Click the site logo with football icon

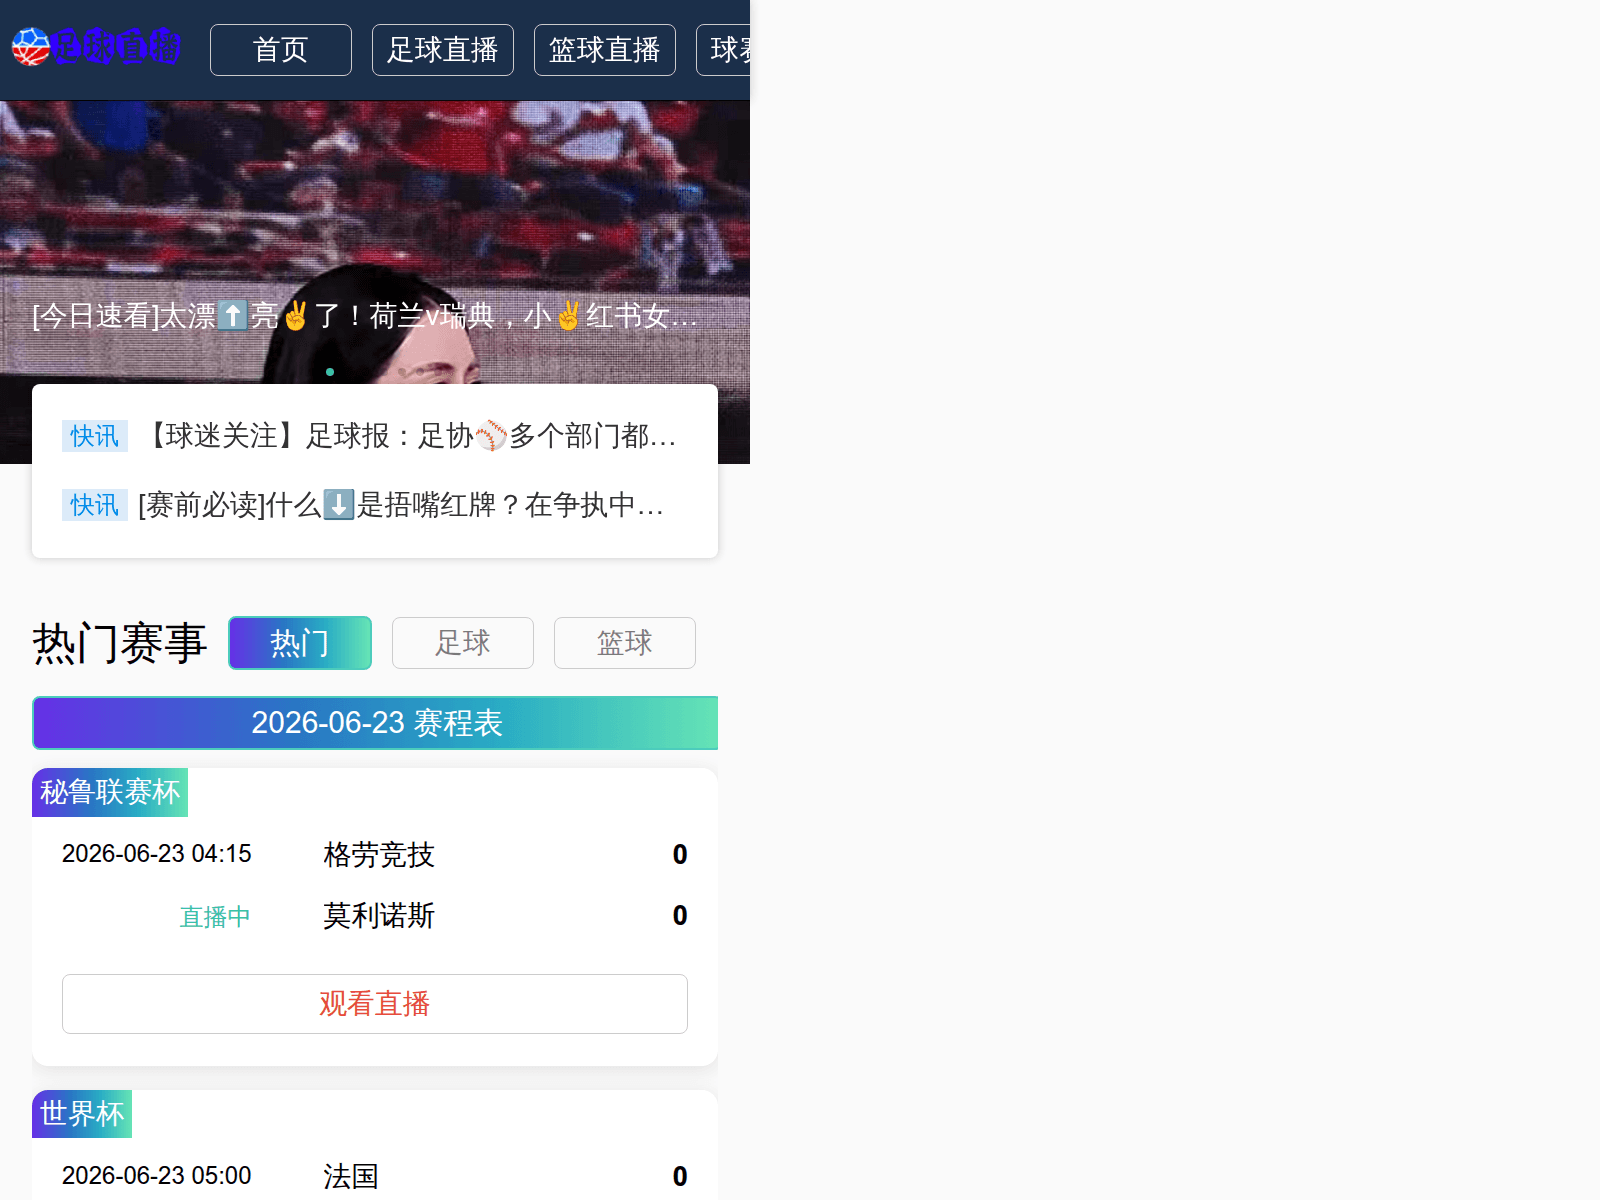point(96,47)
